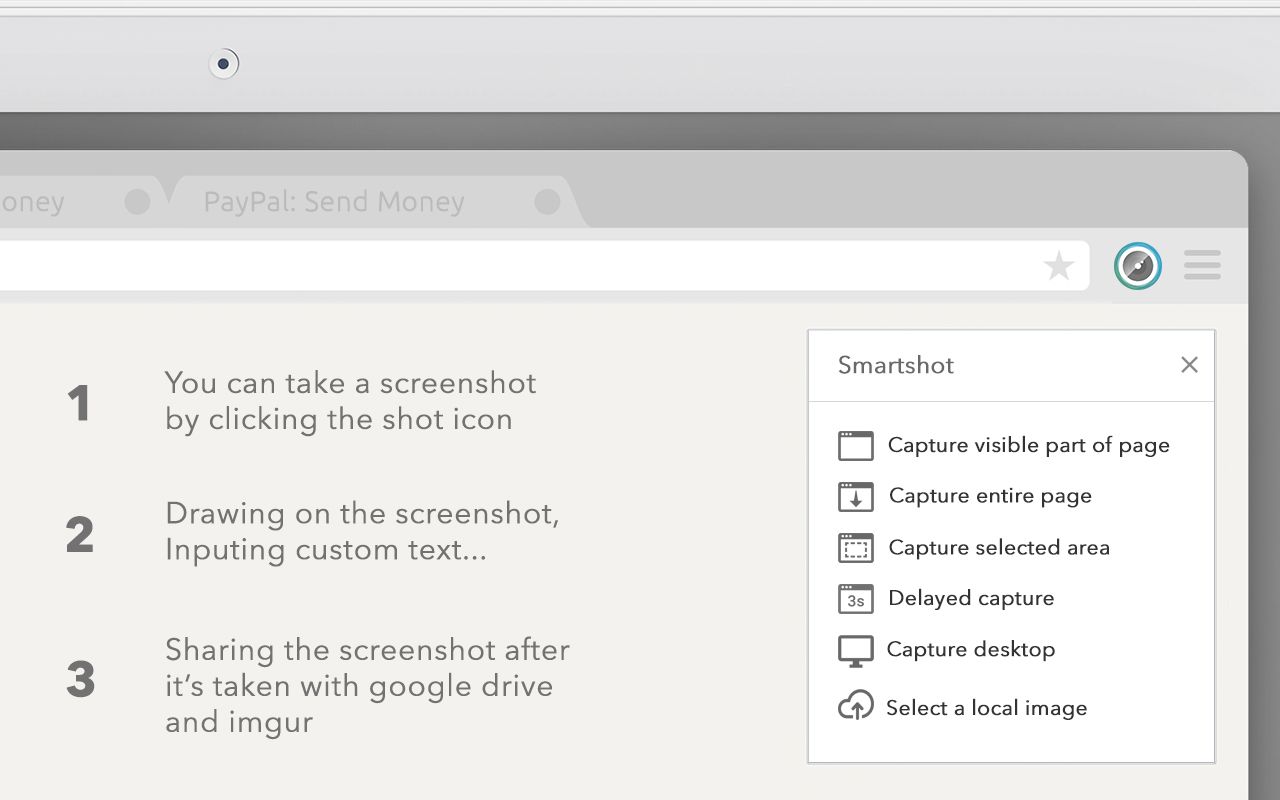This screenshot has width=1280, height=800.
Task: Click inside the browser address bar
Action: point(500,265)
